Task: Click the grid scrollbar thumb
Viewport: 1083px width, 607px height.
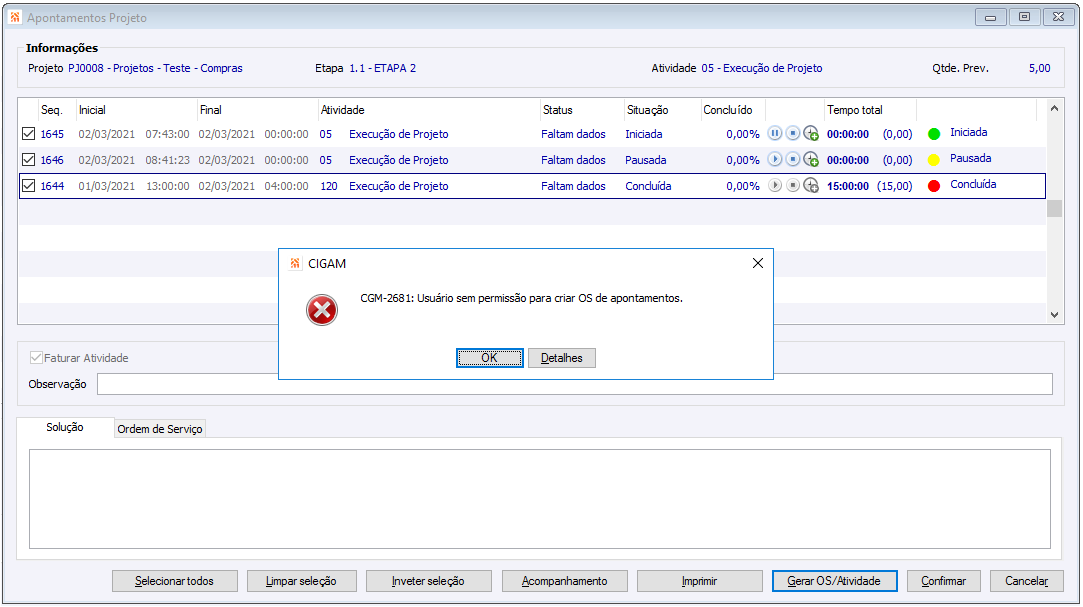Action: point(1054,209)
